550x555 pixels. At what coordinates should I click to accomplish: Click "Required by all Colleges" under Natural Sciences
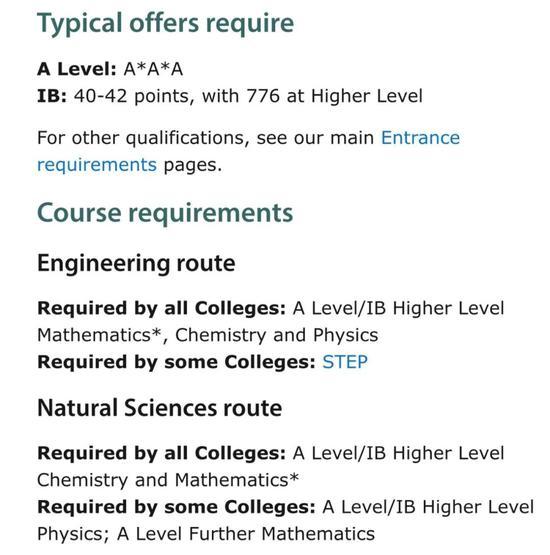161,453
